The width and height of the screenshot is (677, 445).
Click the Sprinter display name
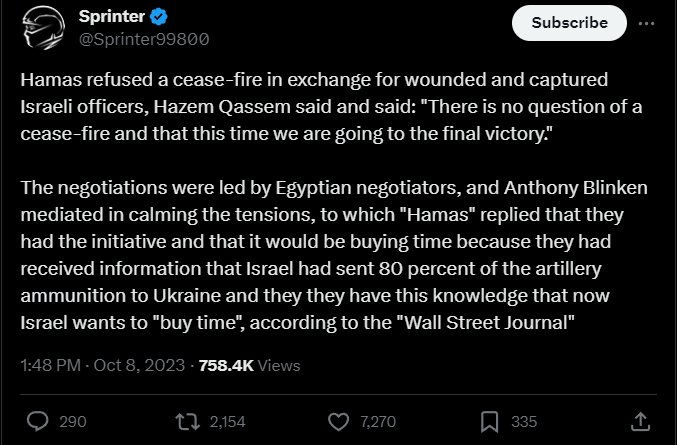pyautogui.click(x=111, y=17)
